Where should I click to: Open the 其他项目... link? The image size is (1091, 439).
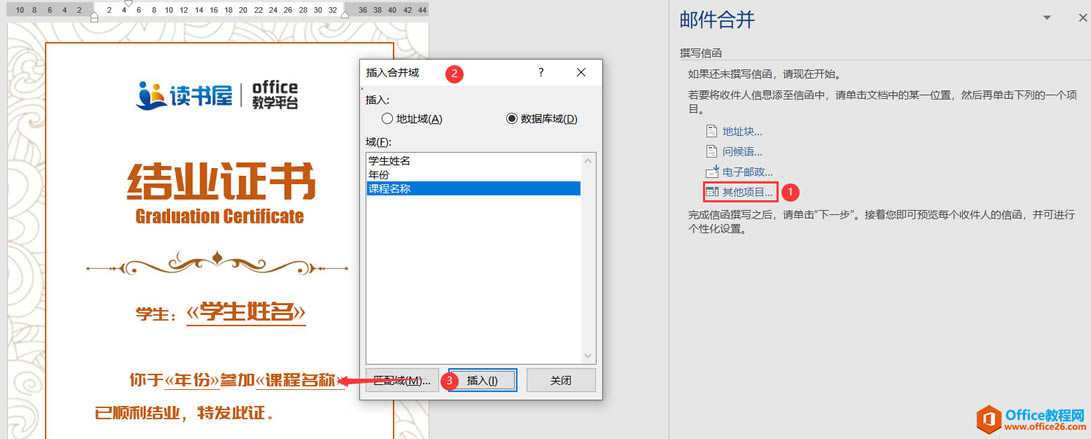pyautogui.click(x=747, y=191)
